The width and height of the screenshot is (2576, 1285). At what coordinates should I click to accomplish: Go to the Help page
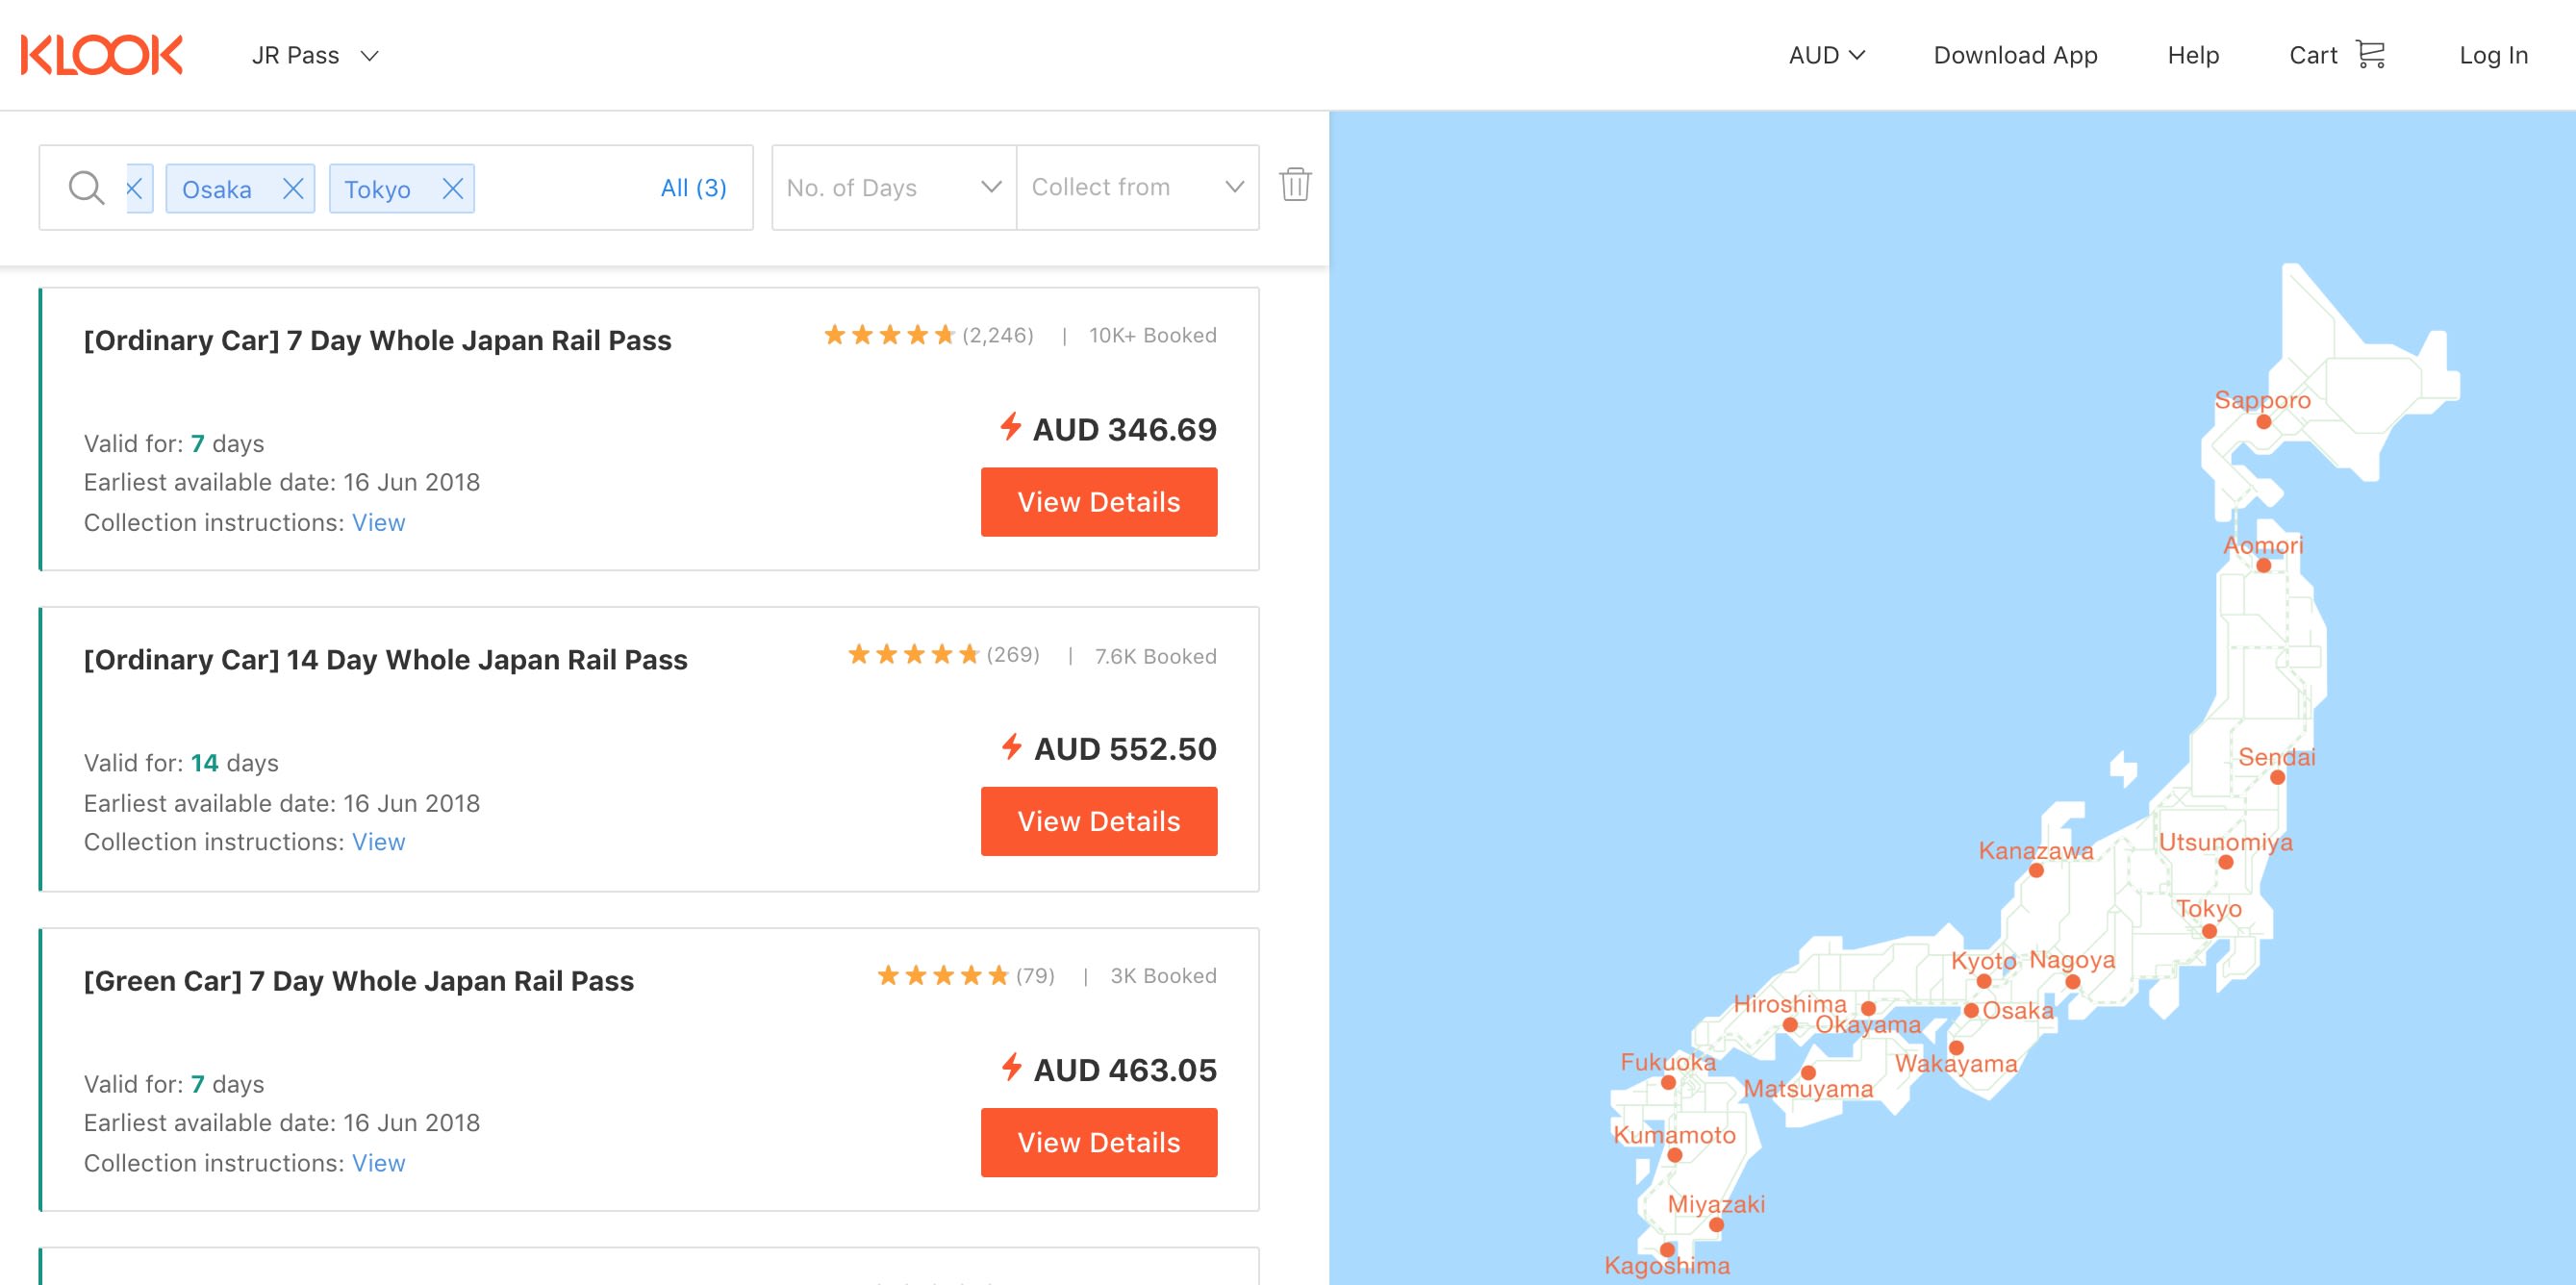(2193, 55)
